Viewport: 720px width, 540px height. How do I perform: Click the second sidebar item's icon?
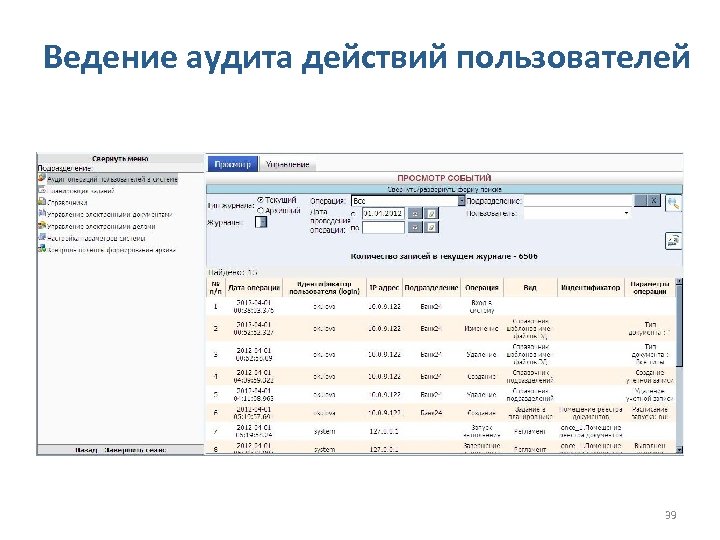pos(42,190)
